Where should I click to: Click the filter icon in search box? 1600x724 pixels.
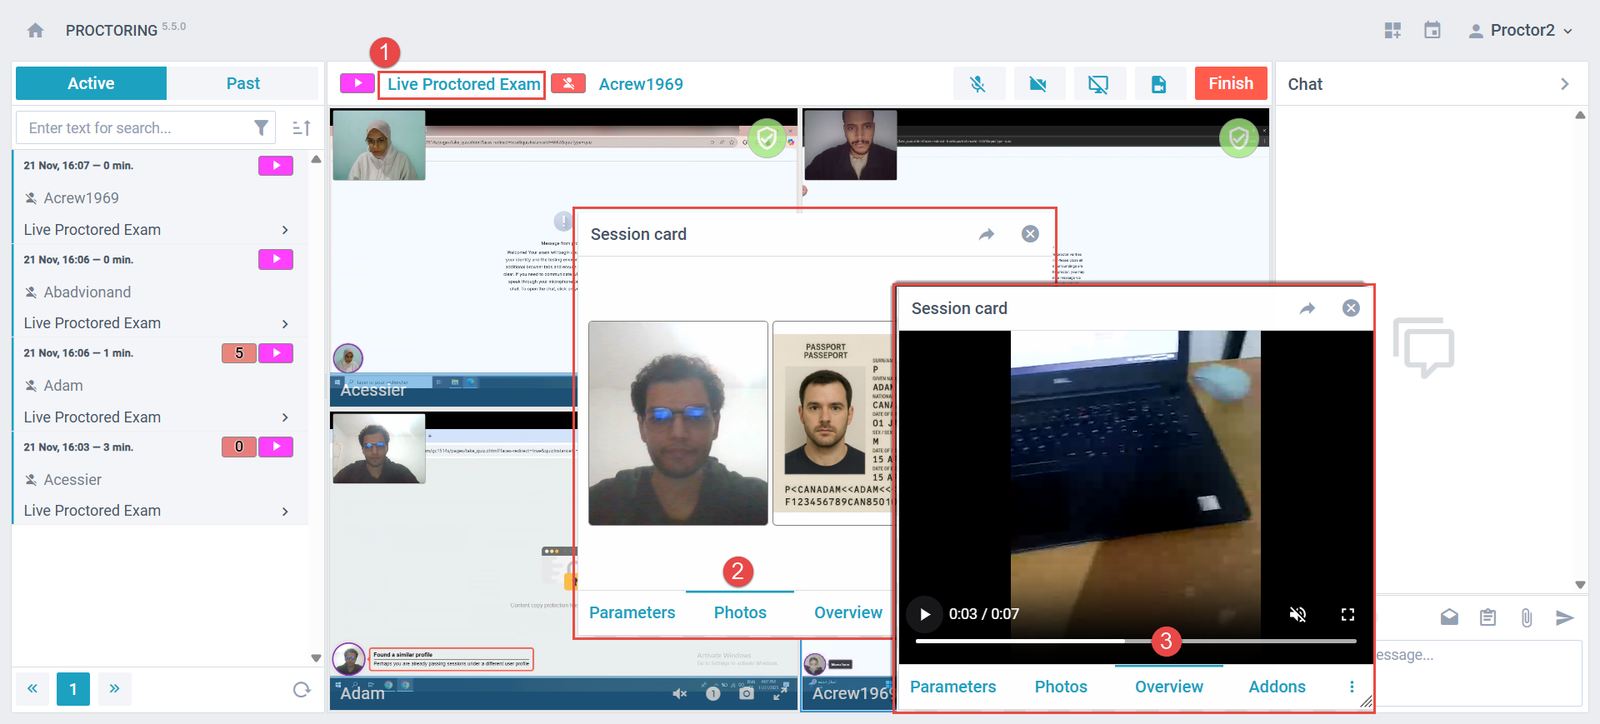pyautogui.click(x=261, y=128)
